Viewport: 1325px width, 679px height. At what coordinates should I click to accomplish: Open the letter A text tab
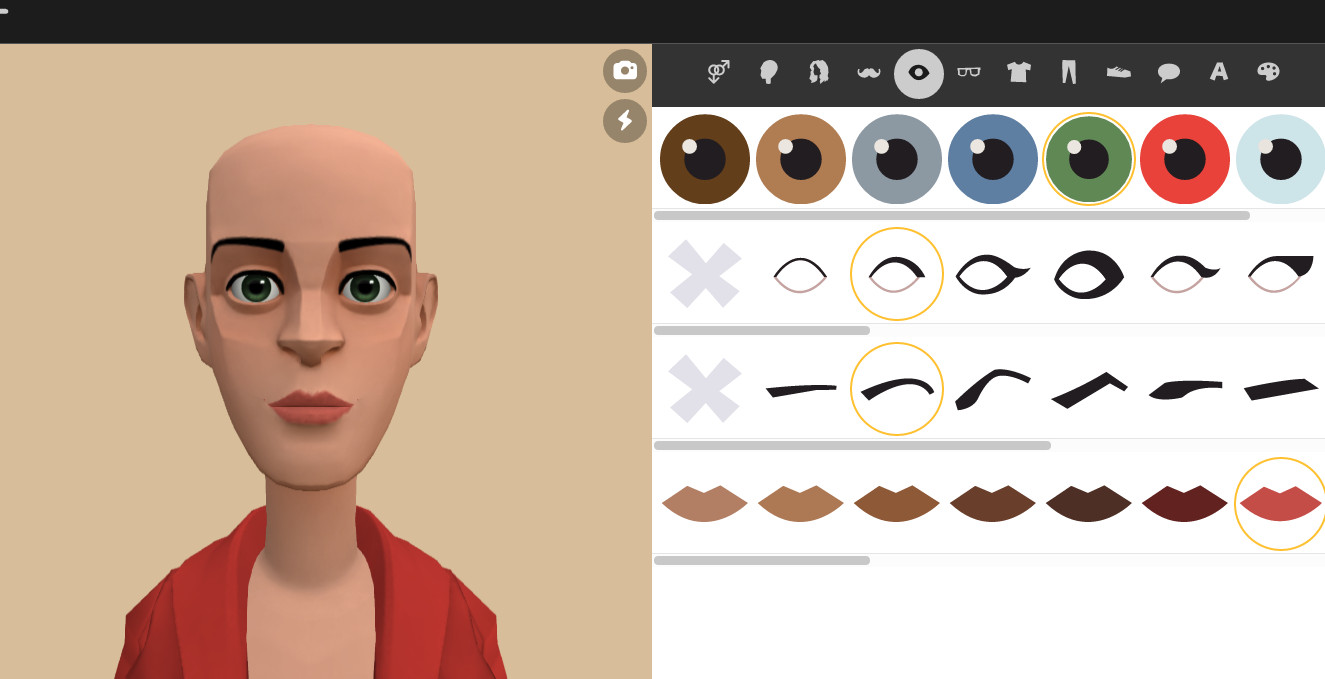1218,72
